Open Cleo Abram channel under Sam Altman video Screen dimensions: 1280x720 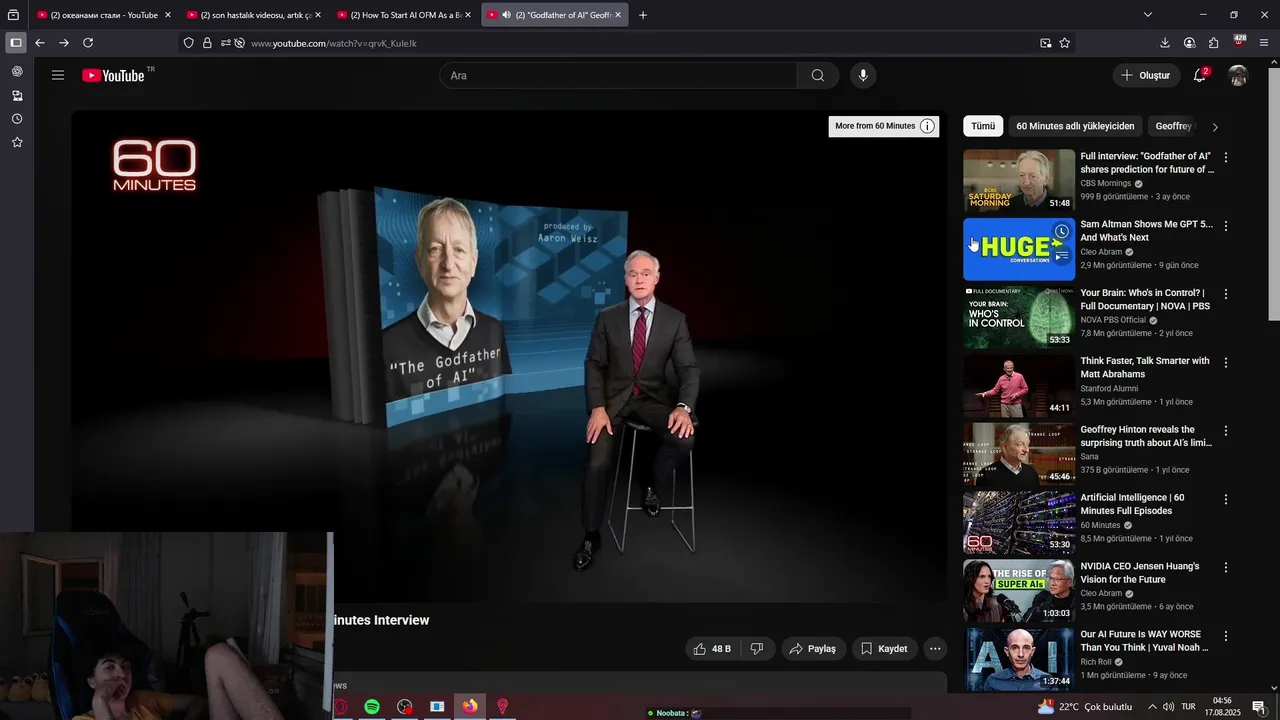click(x=1101, y=252)
